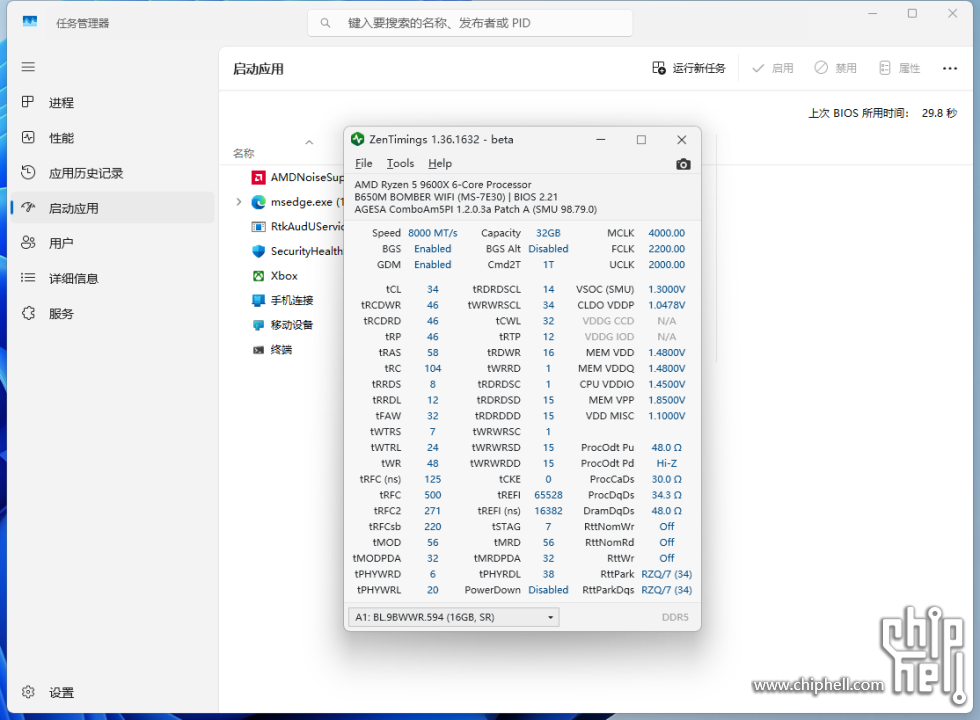Image resolution: width=980 pixels, height=720 pixels.
Task: Click the Task Manager app icon in the title bar
Action: click(30, 22)
